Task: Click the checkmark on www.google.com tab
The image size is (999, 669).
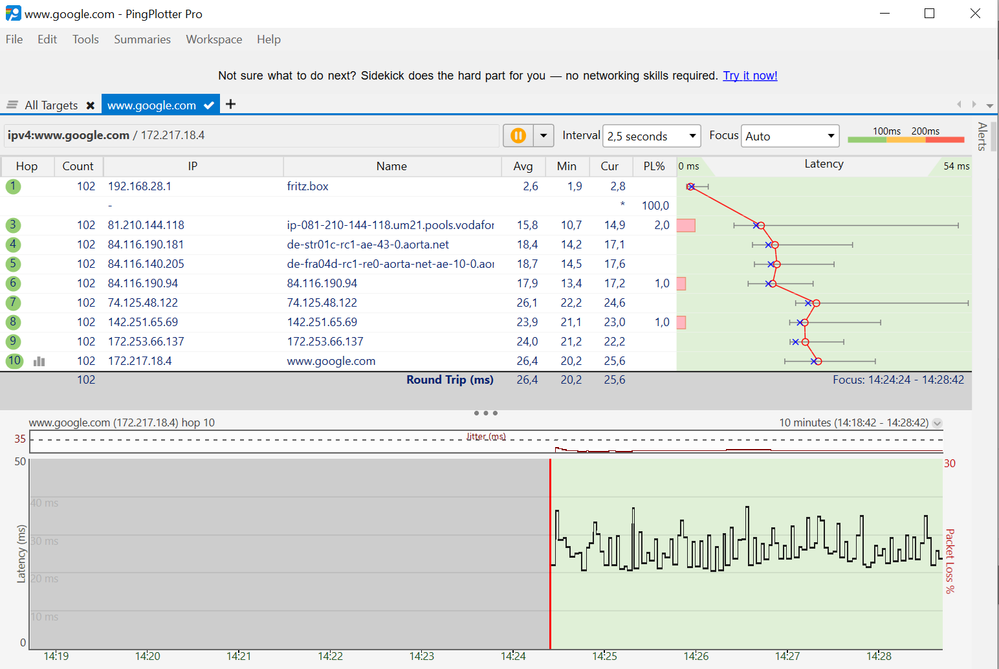Action: point(209,105)
